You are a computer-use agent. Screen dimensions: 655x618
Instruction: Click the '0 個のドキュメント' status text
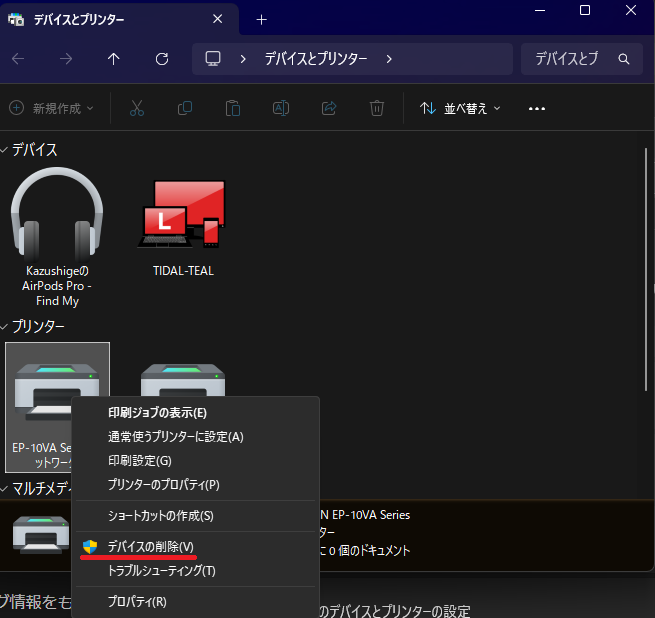point(369,550)
